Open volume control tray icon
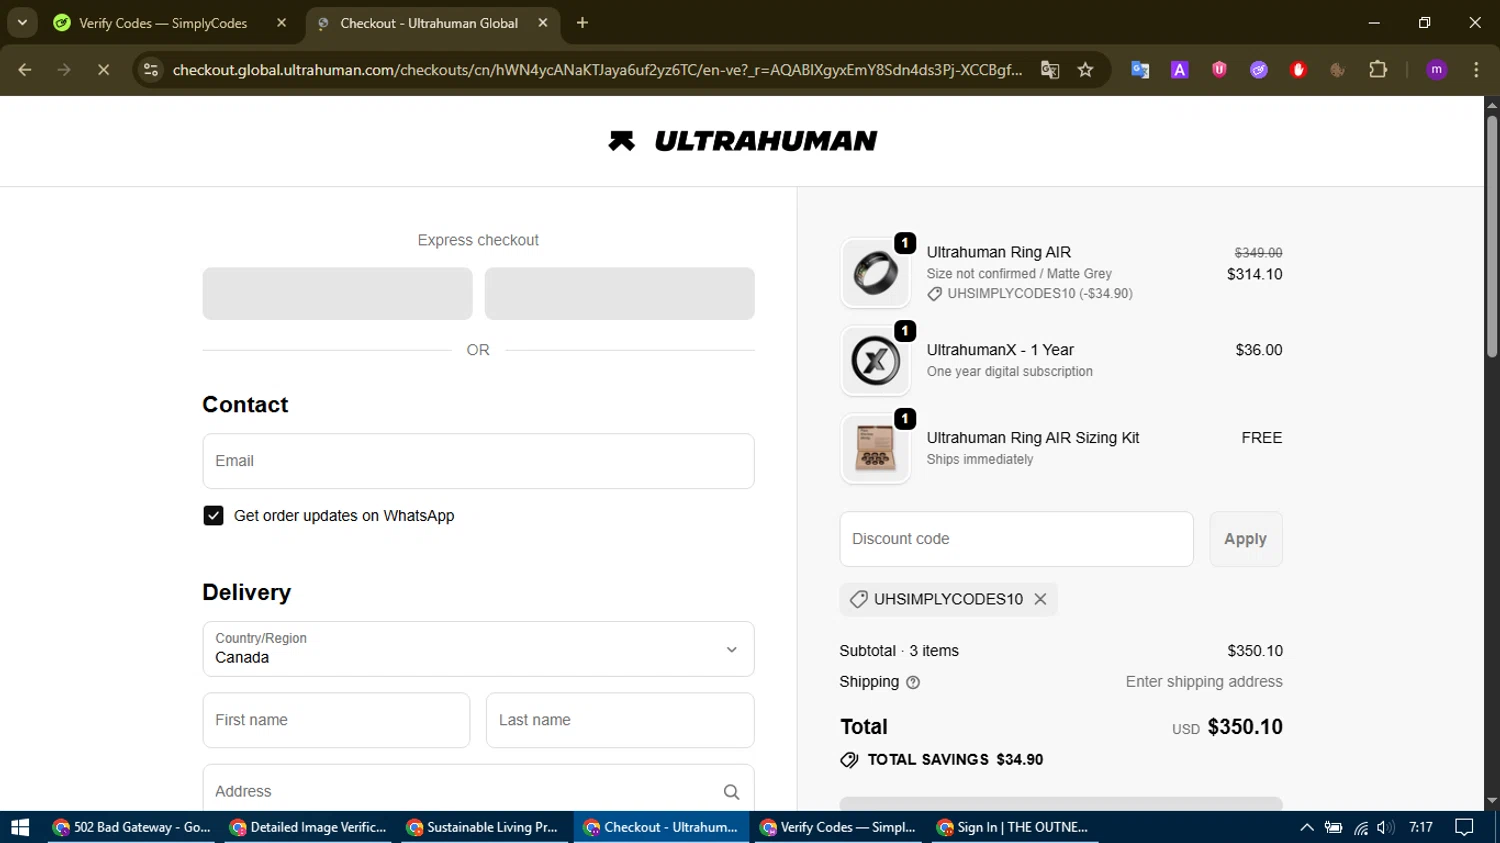Viewport: 1500px width, 843px height. coord(1385,827)
